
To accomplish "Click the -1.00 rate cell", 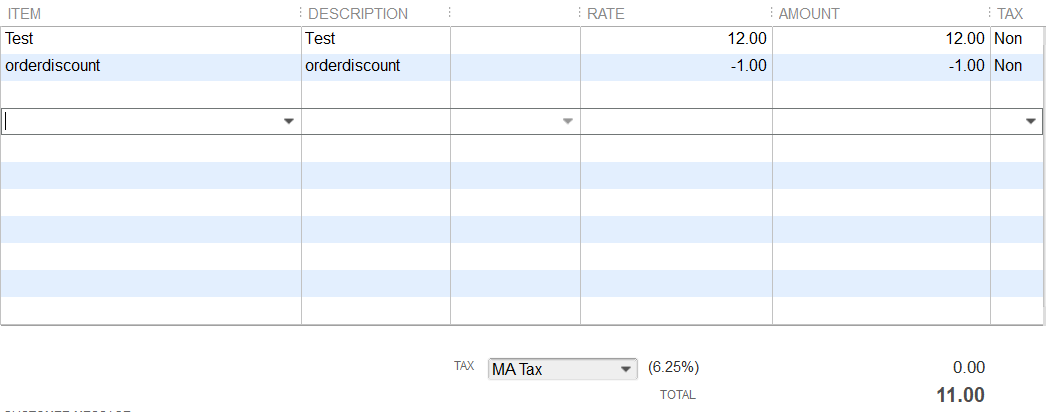I will click(x=676, y=66).
